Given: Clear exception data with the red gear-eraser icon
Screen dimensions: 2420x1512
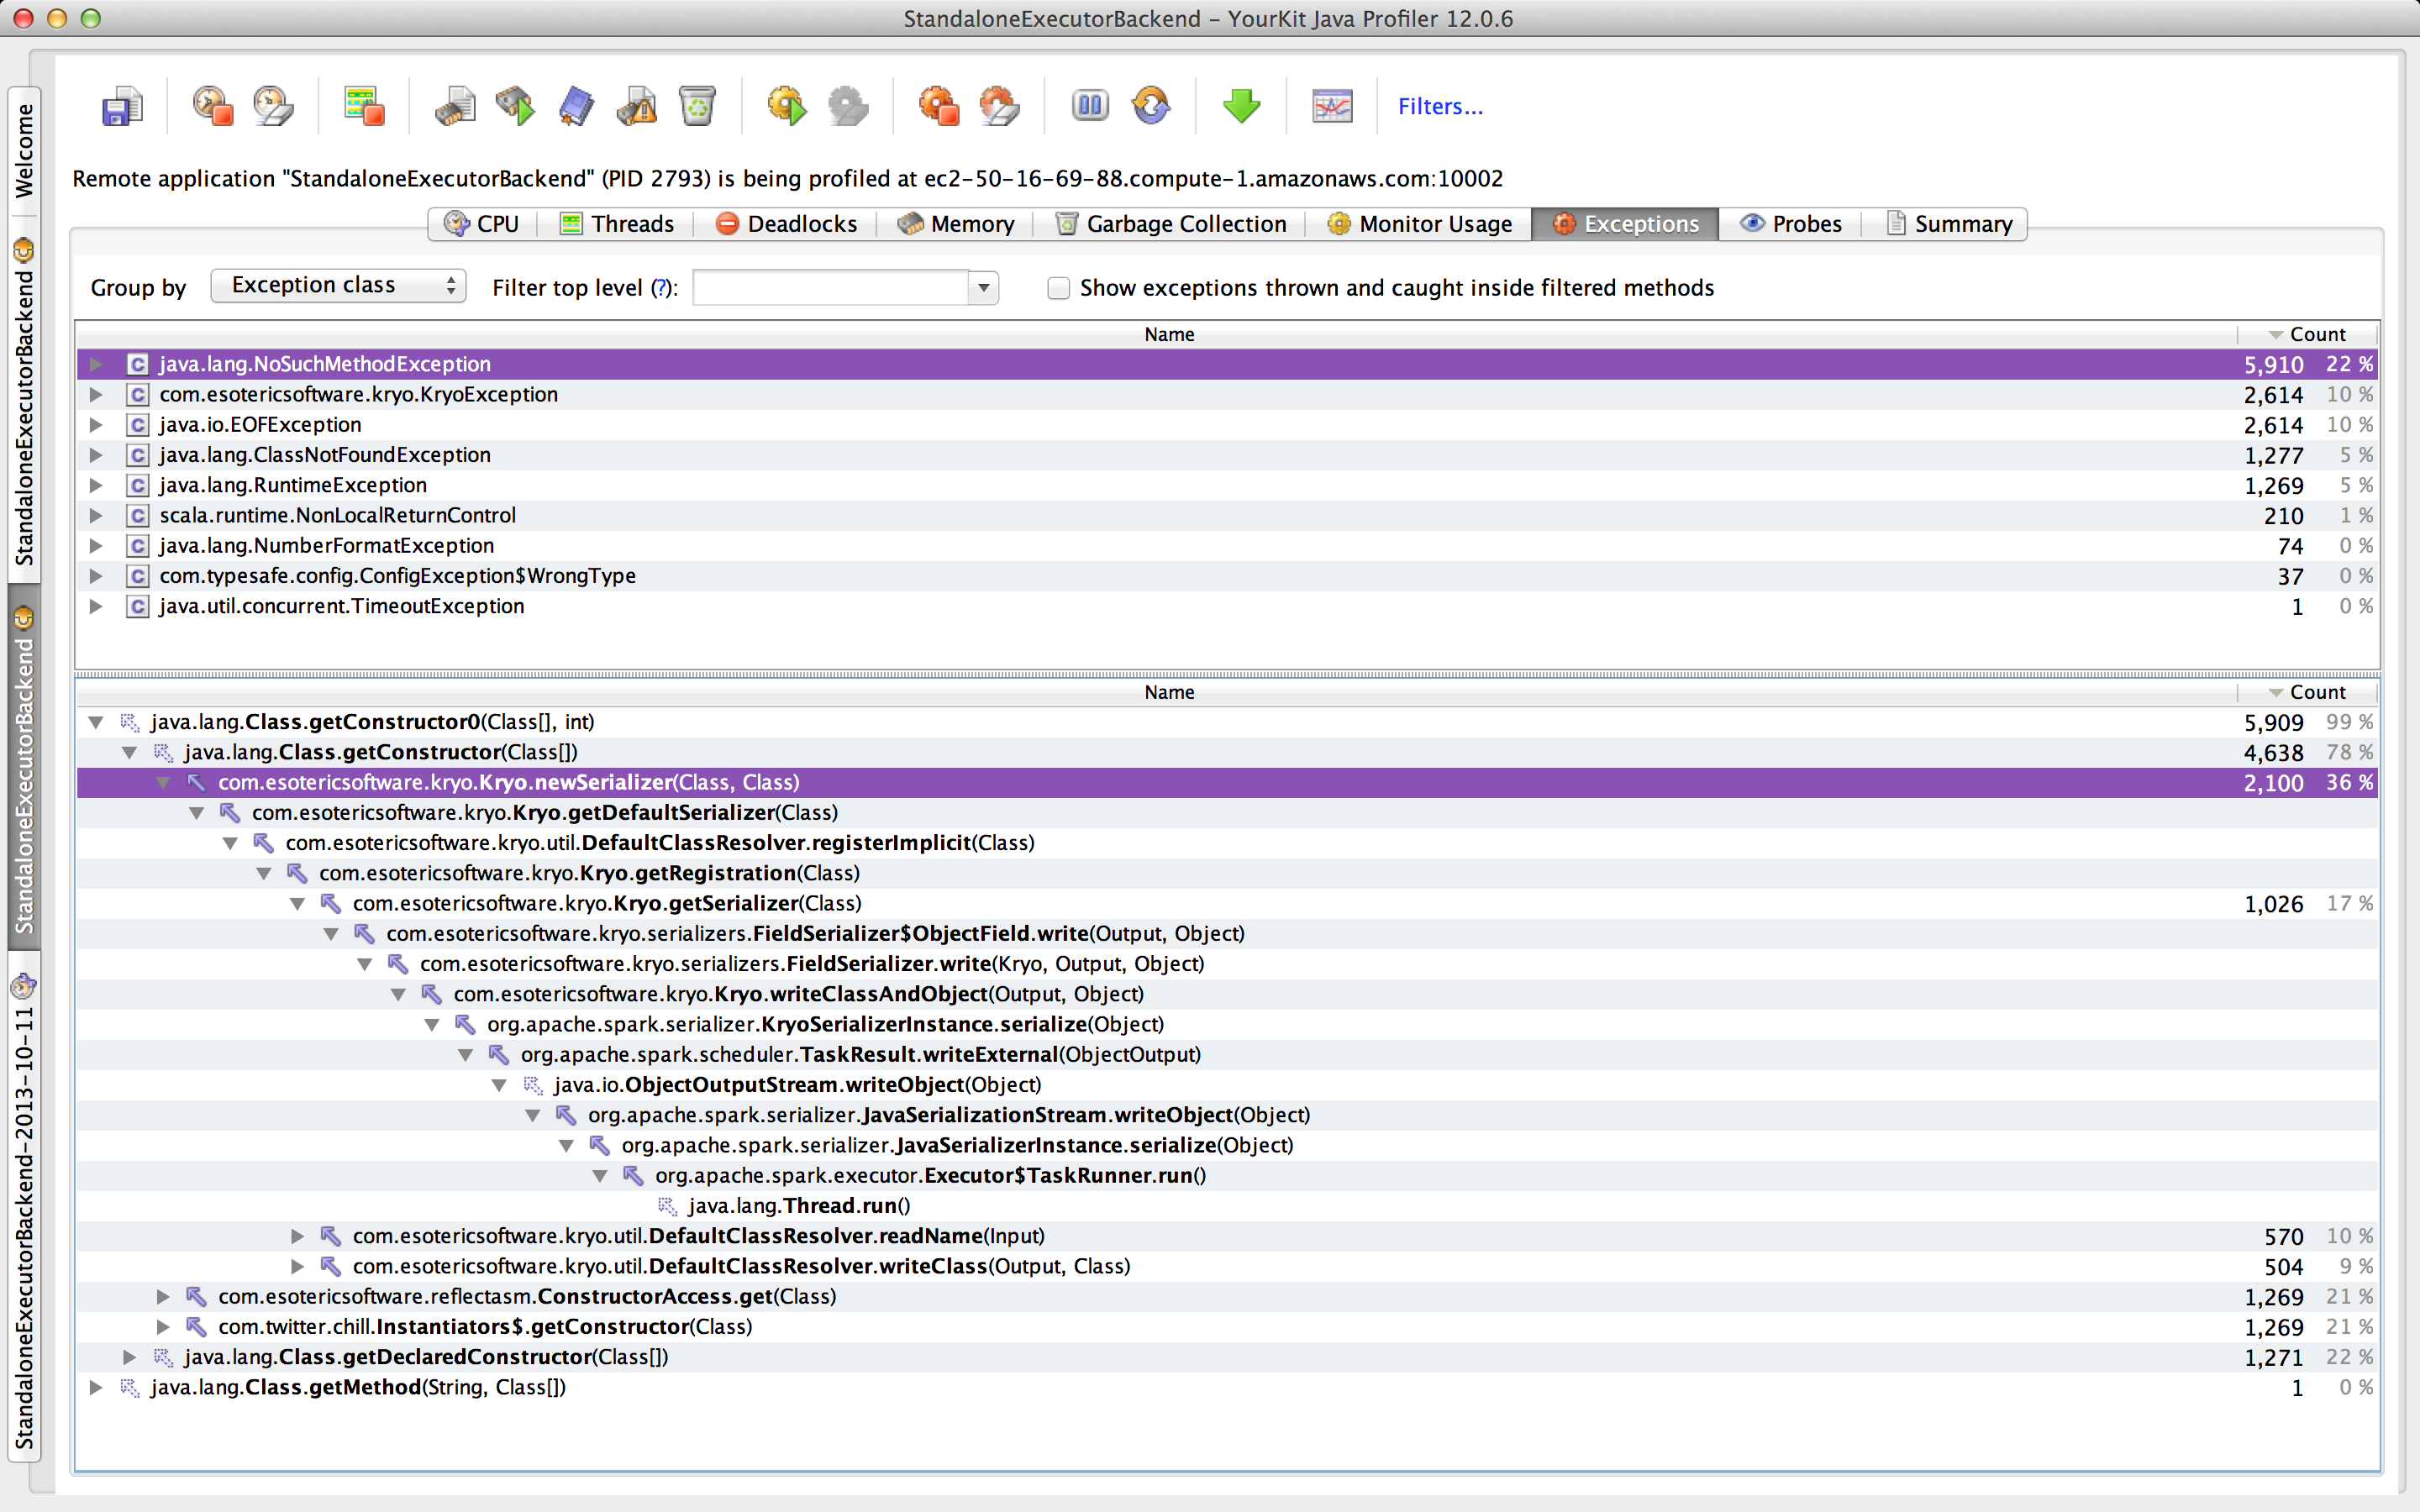Looking at the screenshot, I should tap(999, 106).
